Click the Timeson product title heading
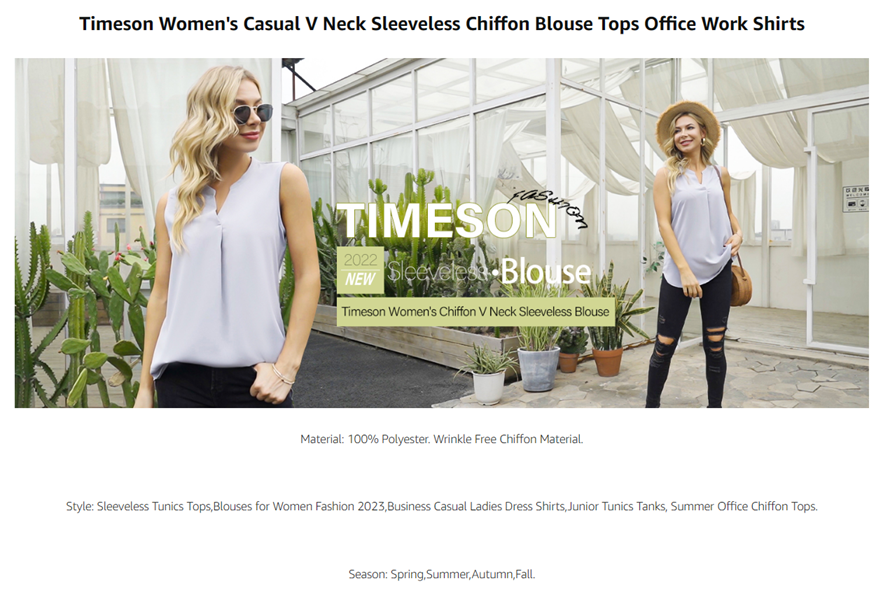 click(x=442, y=24)
